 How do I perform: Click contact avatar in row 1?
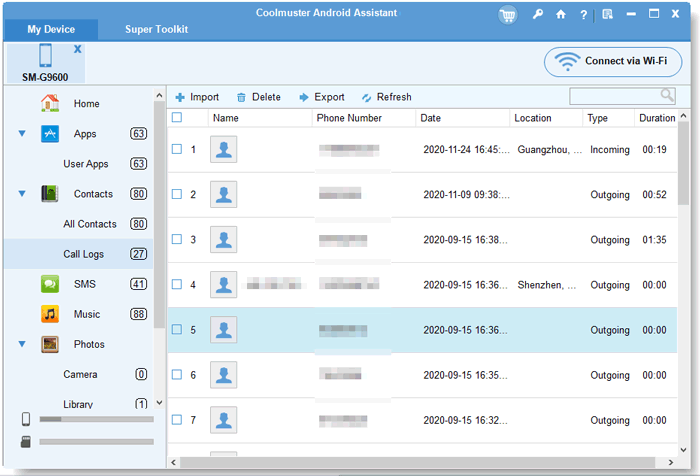tap(224, 149)
